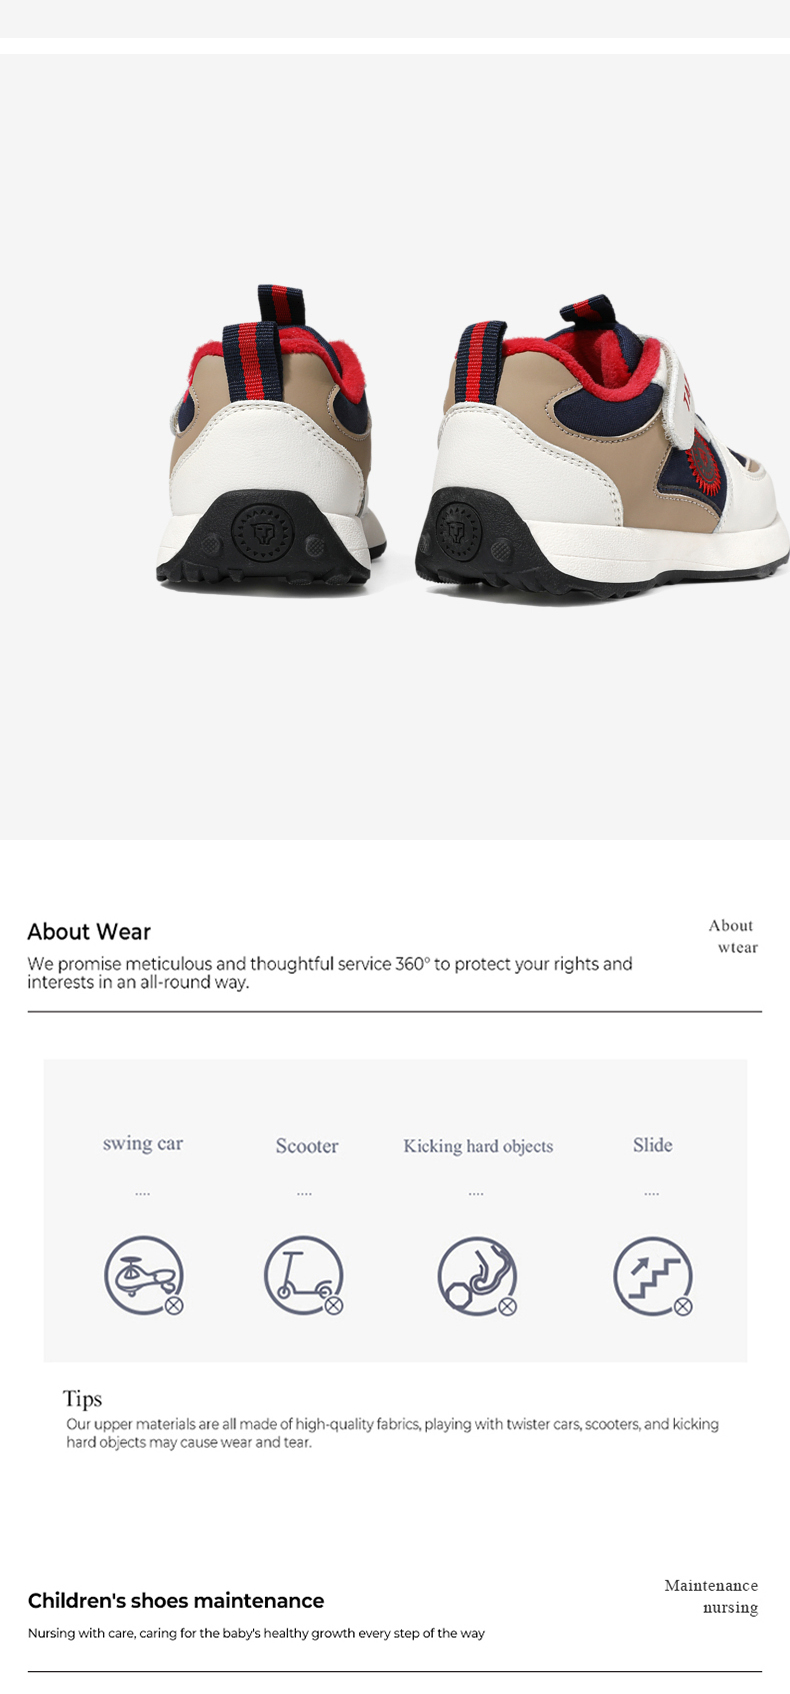Click the 'Slide' label

click(652, 1145)
